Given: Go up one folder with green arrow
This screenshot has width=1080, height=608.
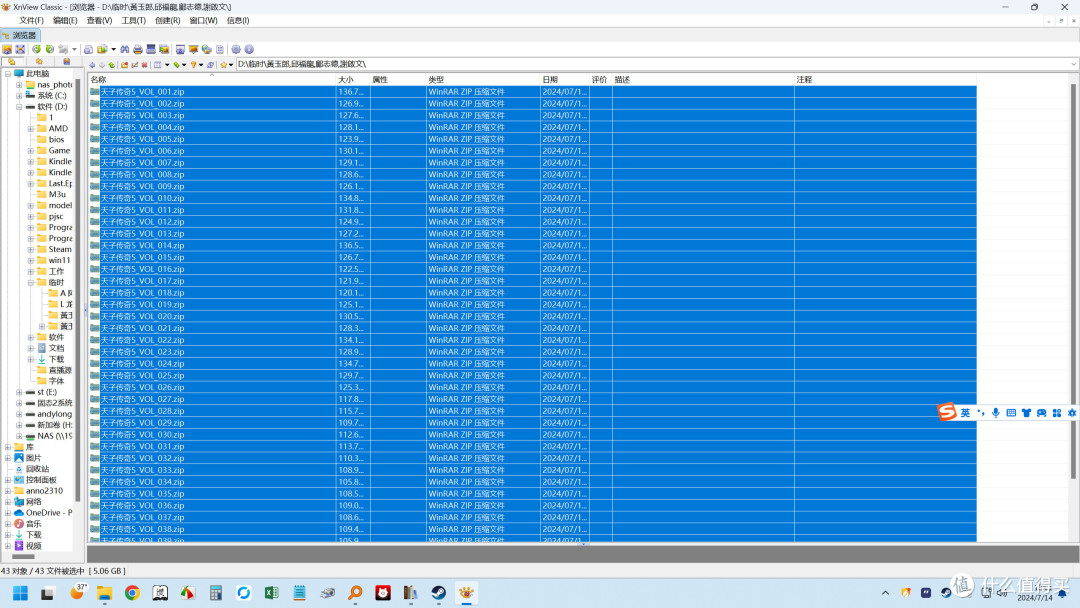Looking at the screenshot, I should point(112,65).
